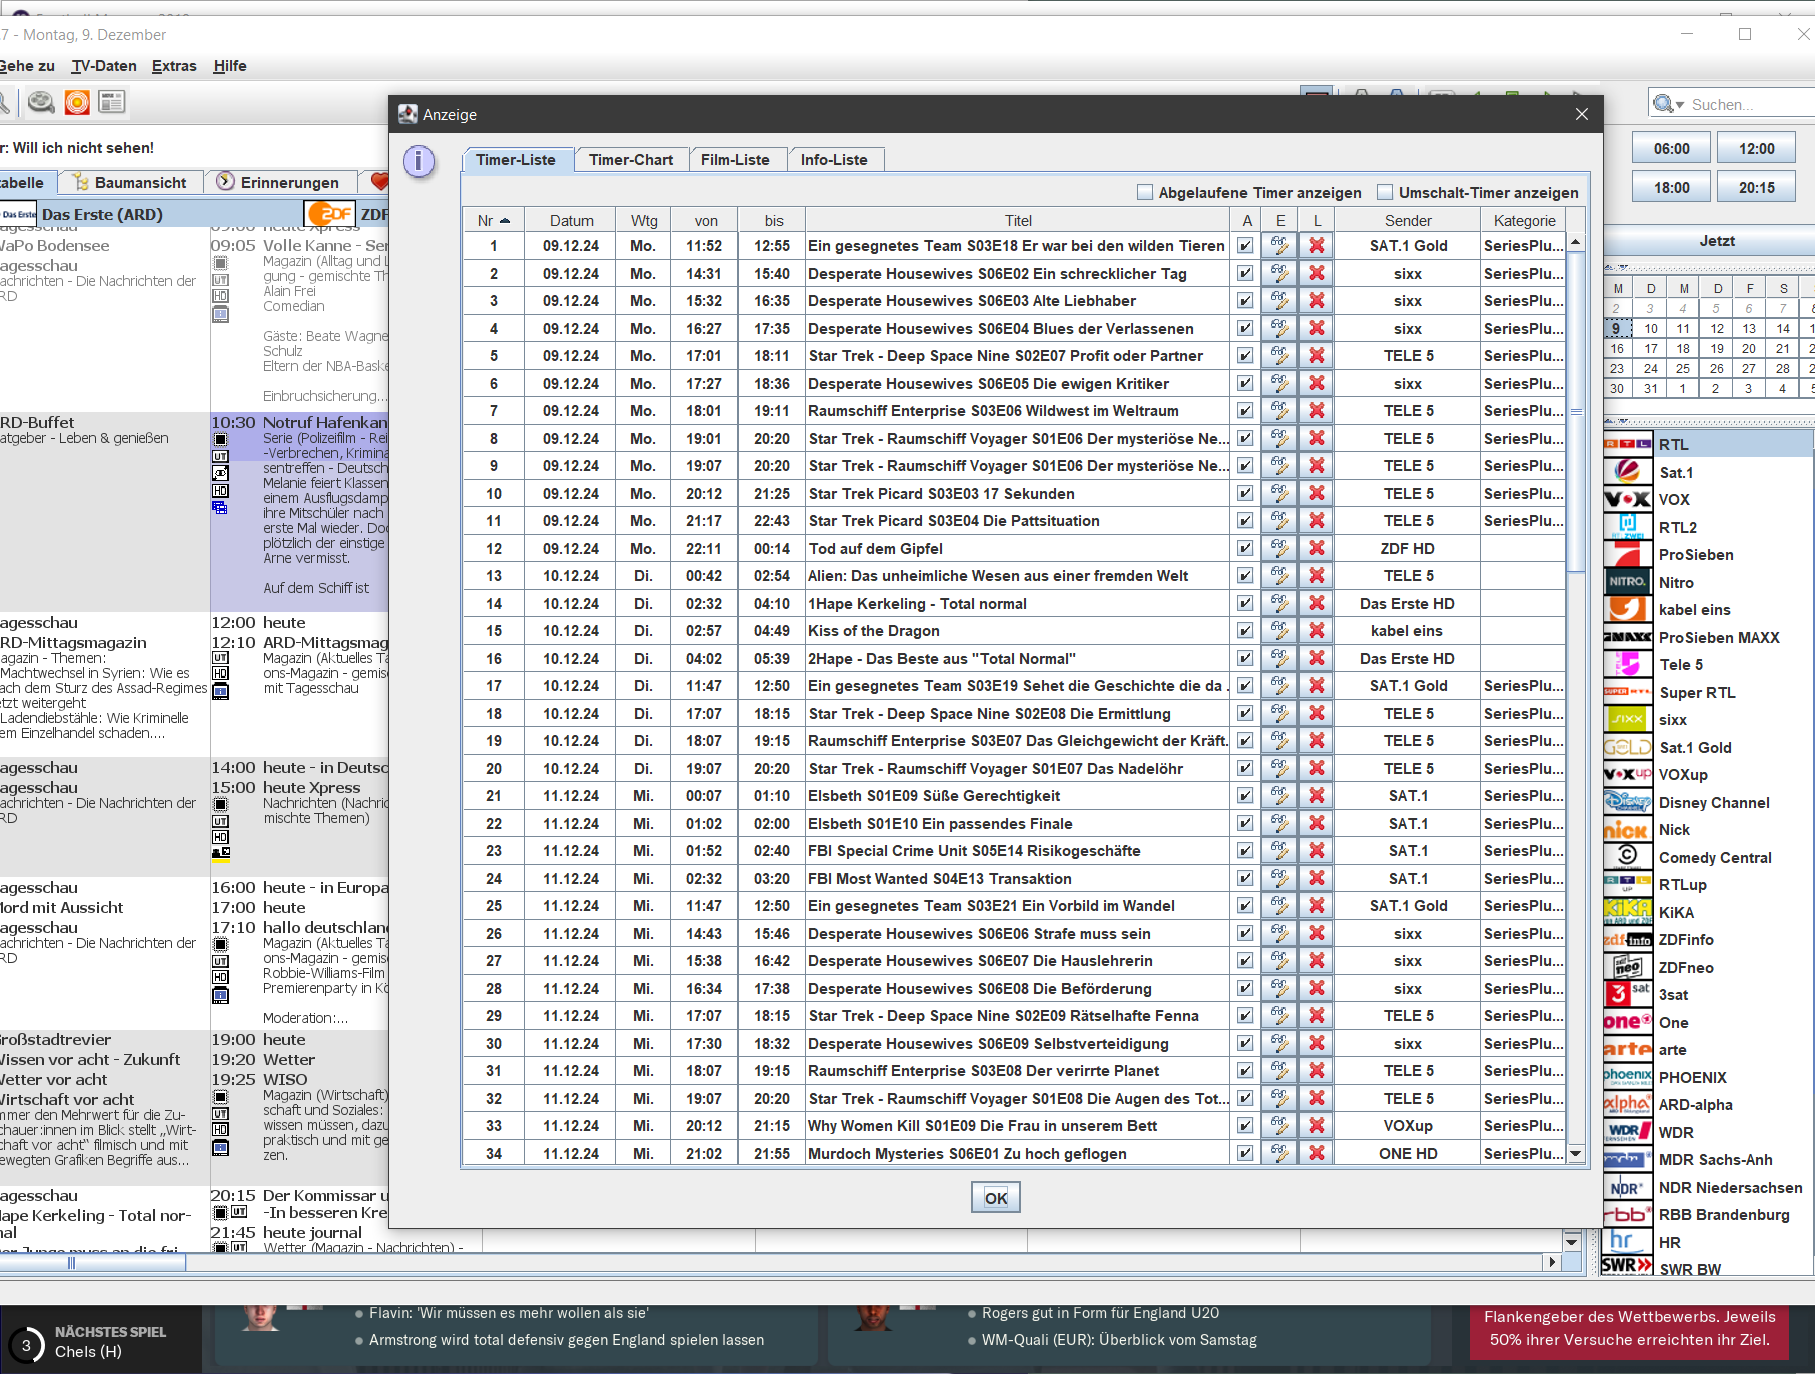
Task: Edit timer for Raumschiff Enterprise S03E08
Action: tap(1280, 1071)
